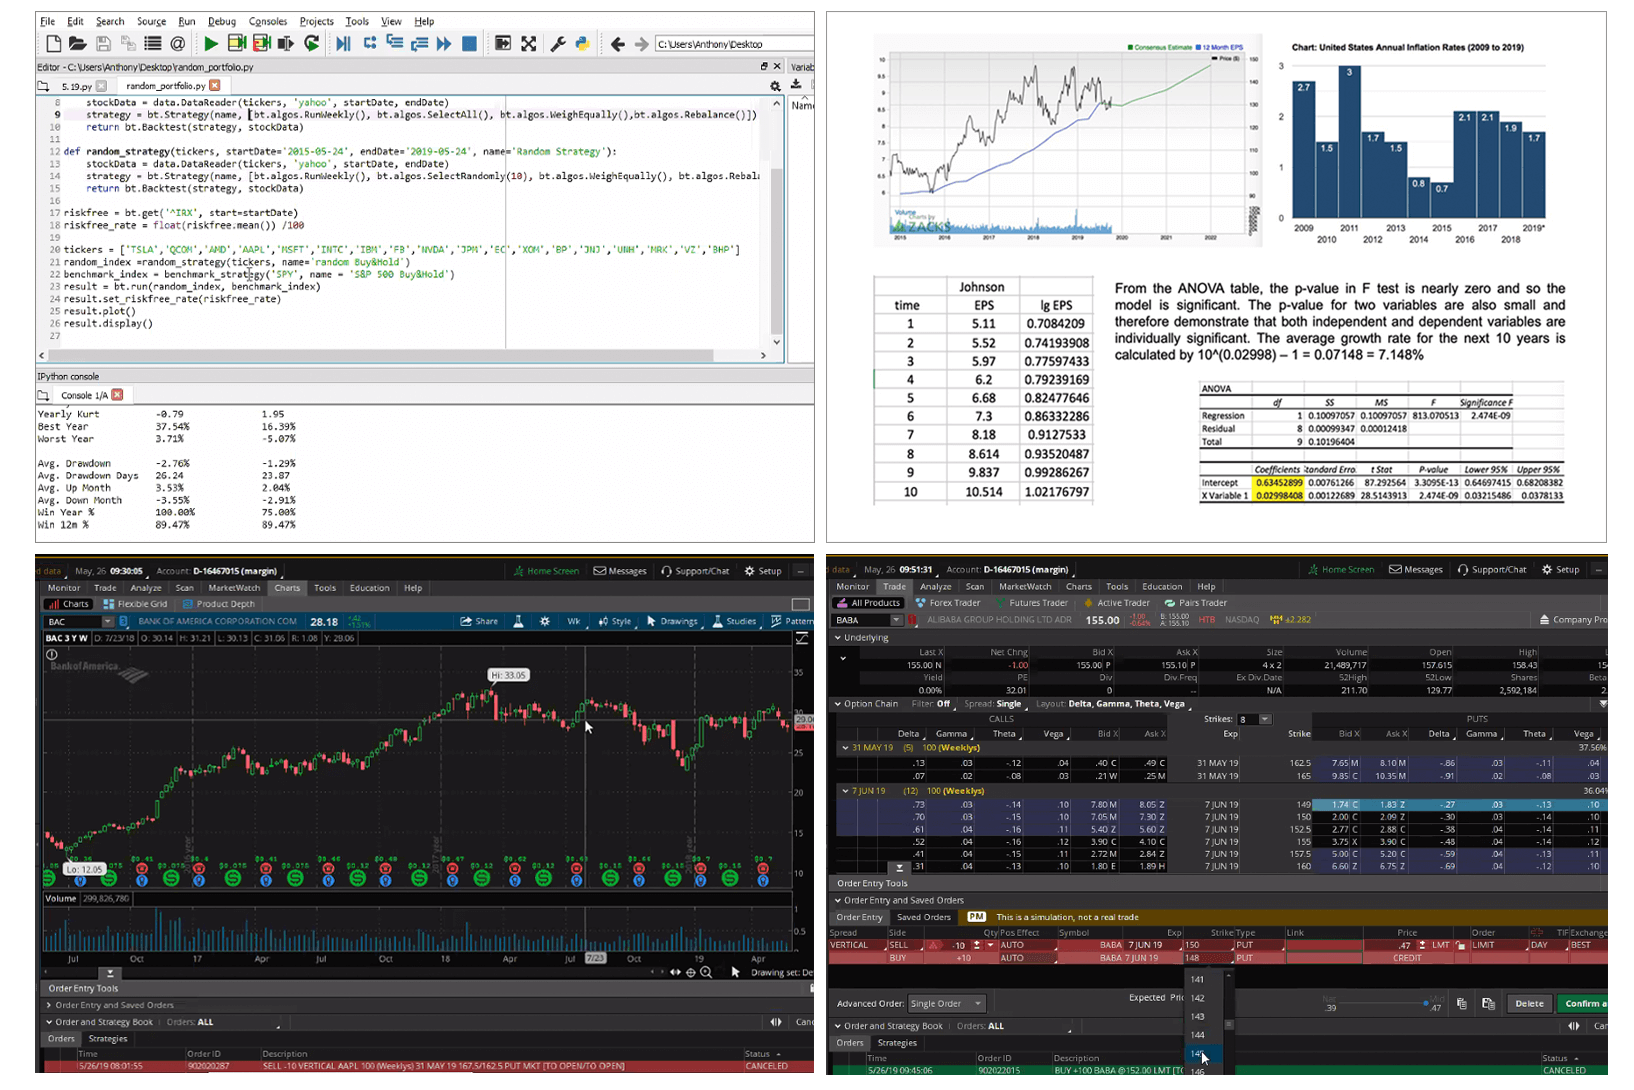Open Spyder preferences wrench icon
This screenshot has width=1634, height=1090.
tap(558, 44)
